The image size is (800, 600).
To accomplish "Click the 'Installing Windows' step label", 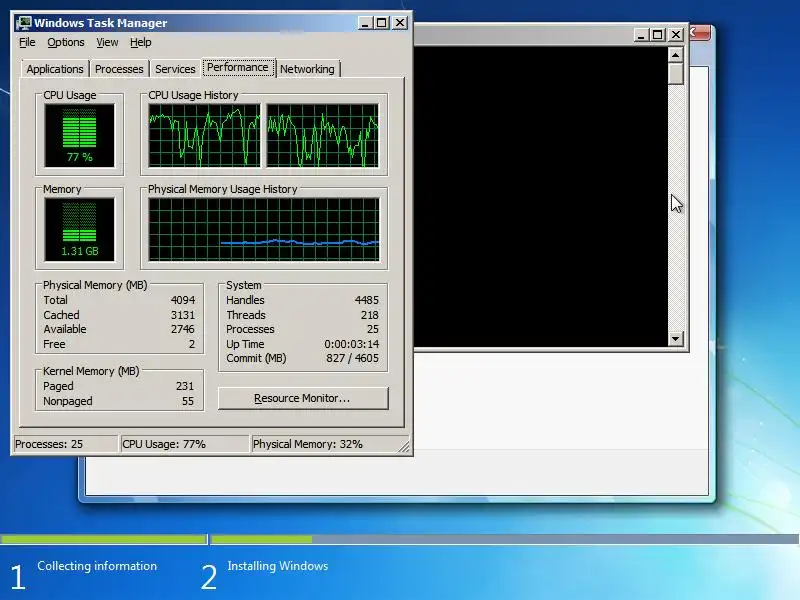I will point(278,566).
